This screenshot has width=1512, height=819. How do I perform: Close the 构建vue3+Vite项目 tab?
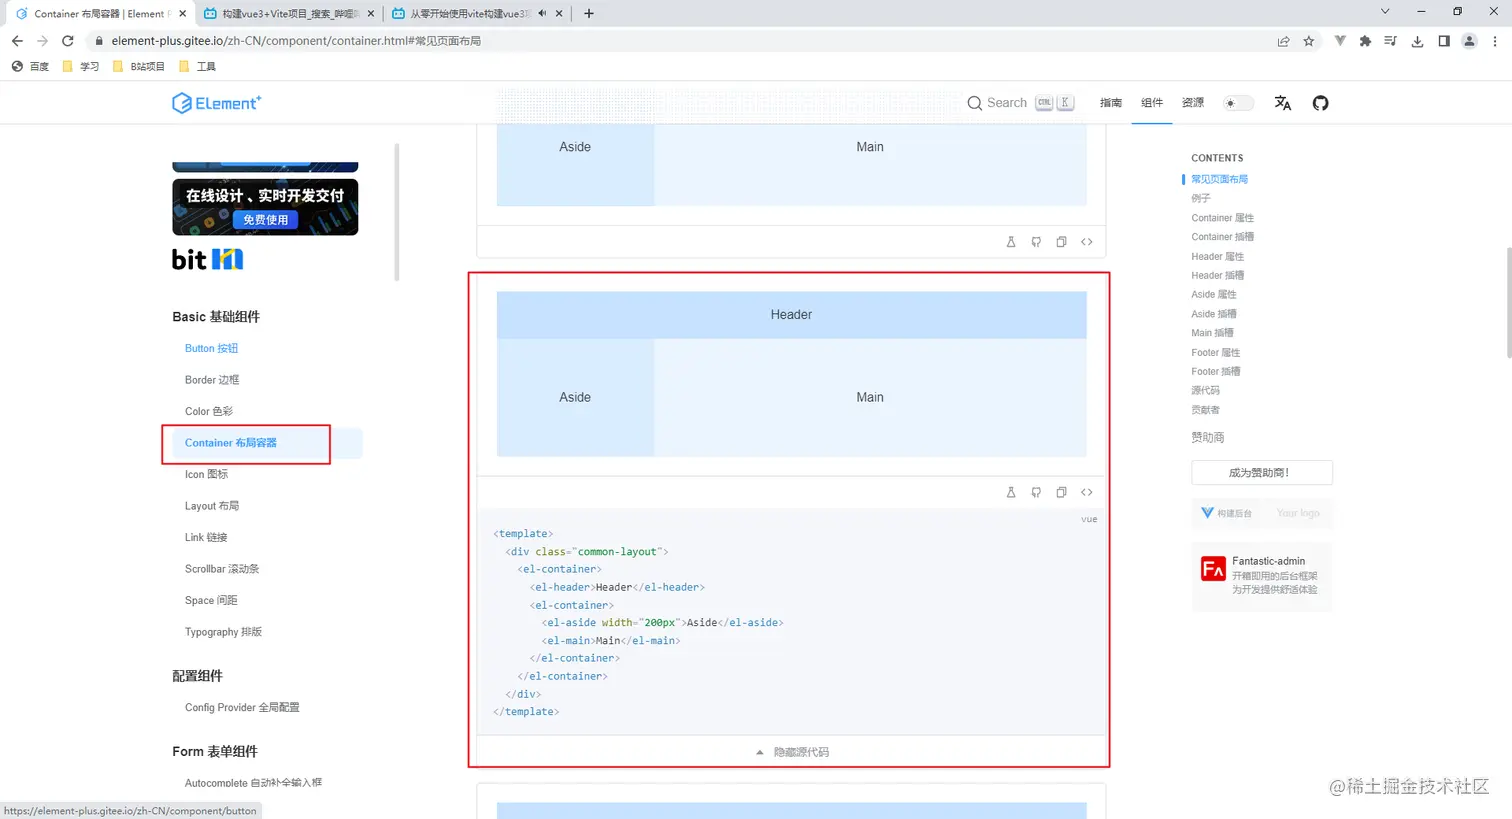click(x=371, y=14)
